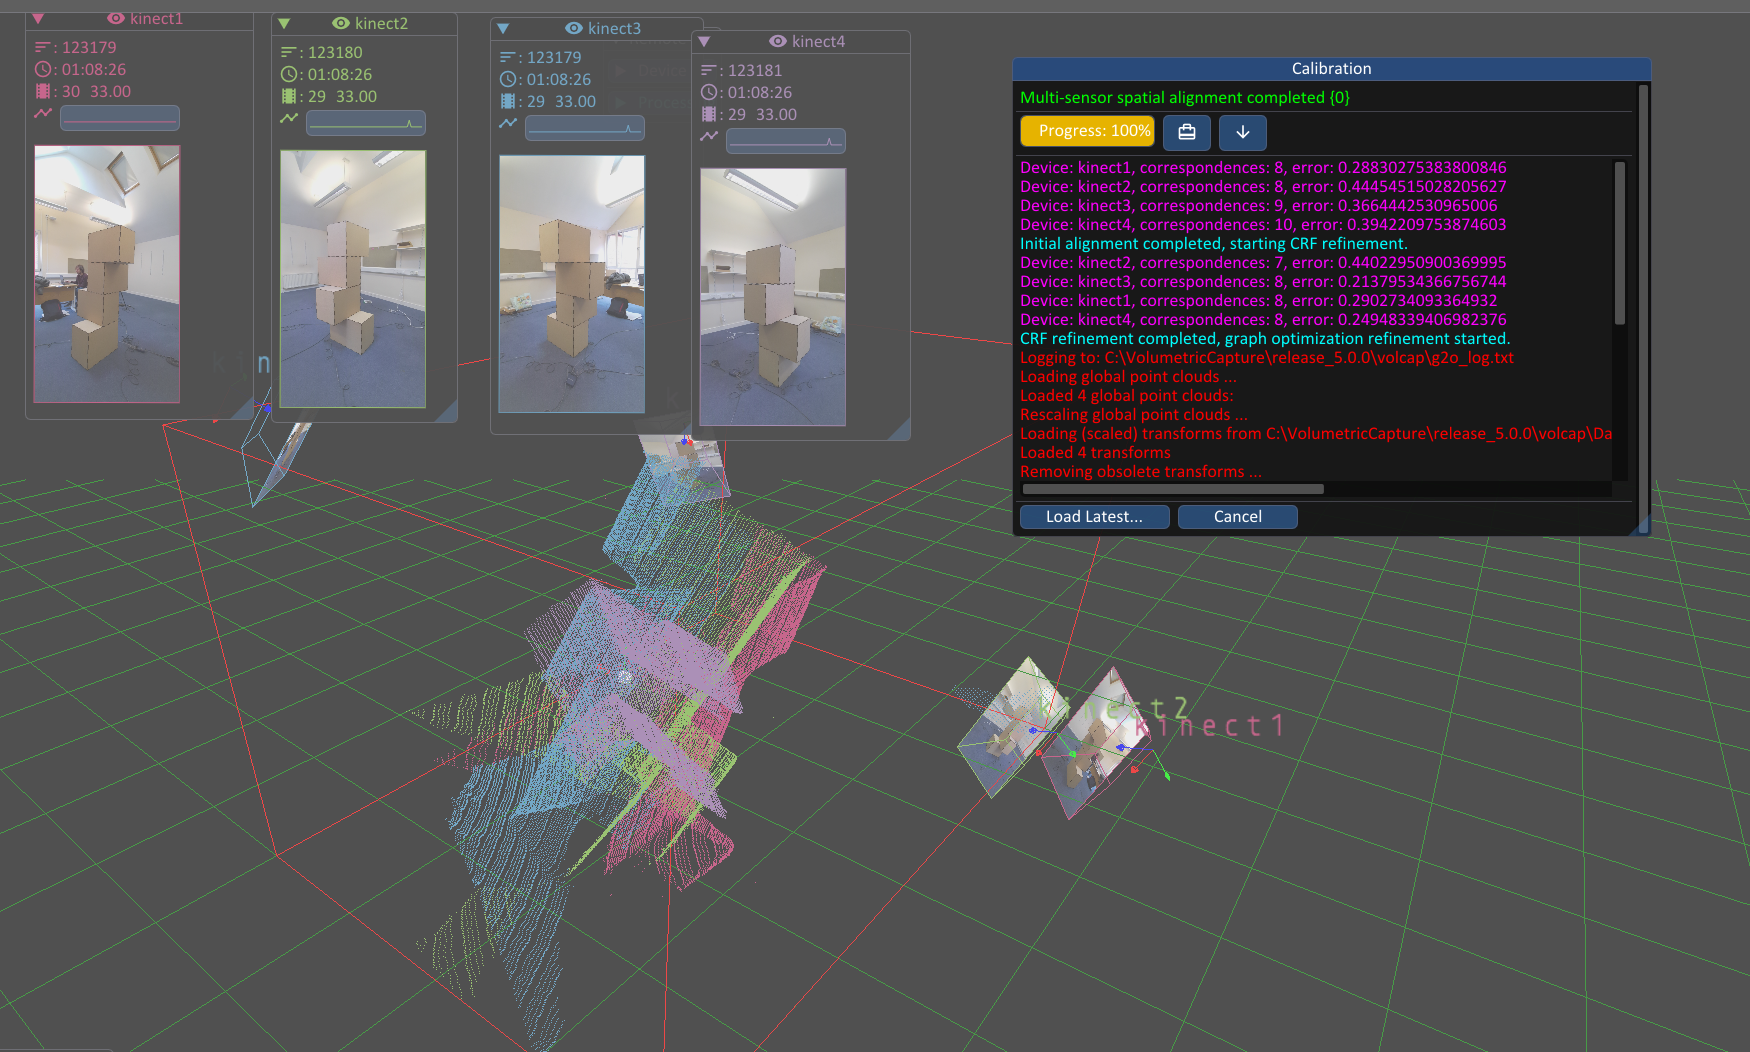This screenshot has height=1052, width=1750.
Task: Click the clock icon in the kinect4 panel
Action: pyautogui.click(x=708, y=92)
